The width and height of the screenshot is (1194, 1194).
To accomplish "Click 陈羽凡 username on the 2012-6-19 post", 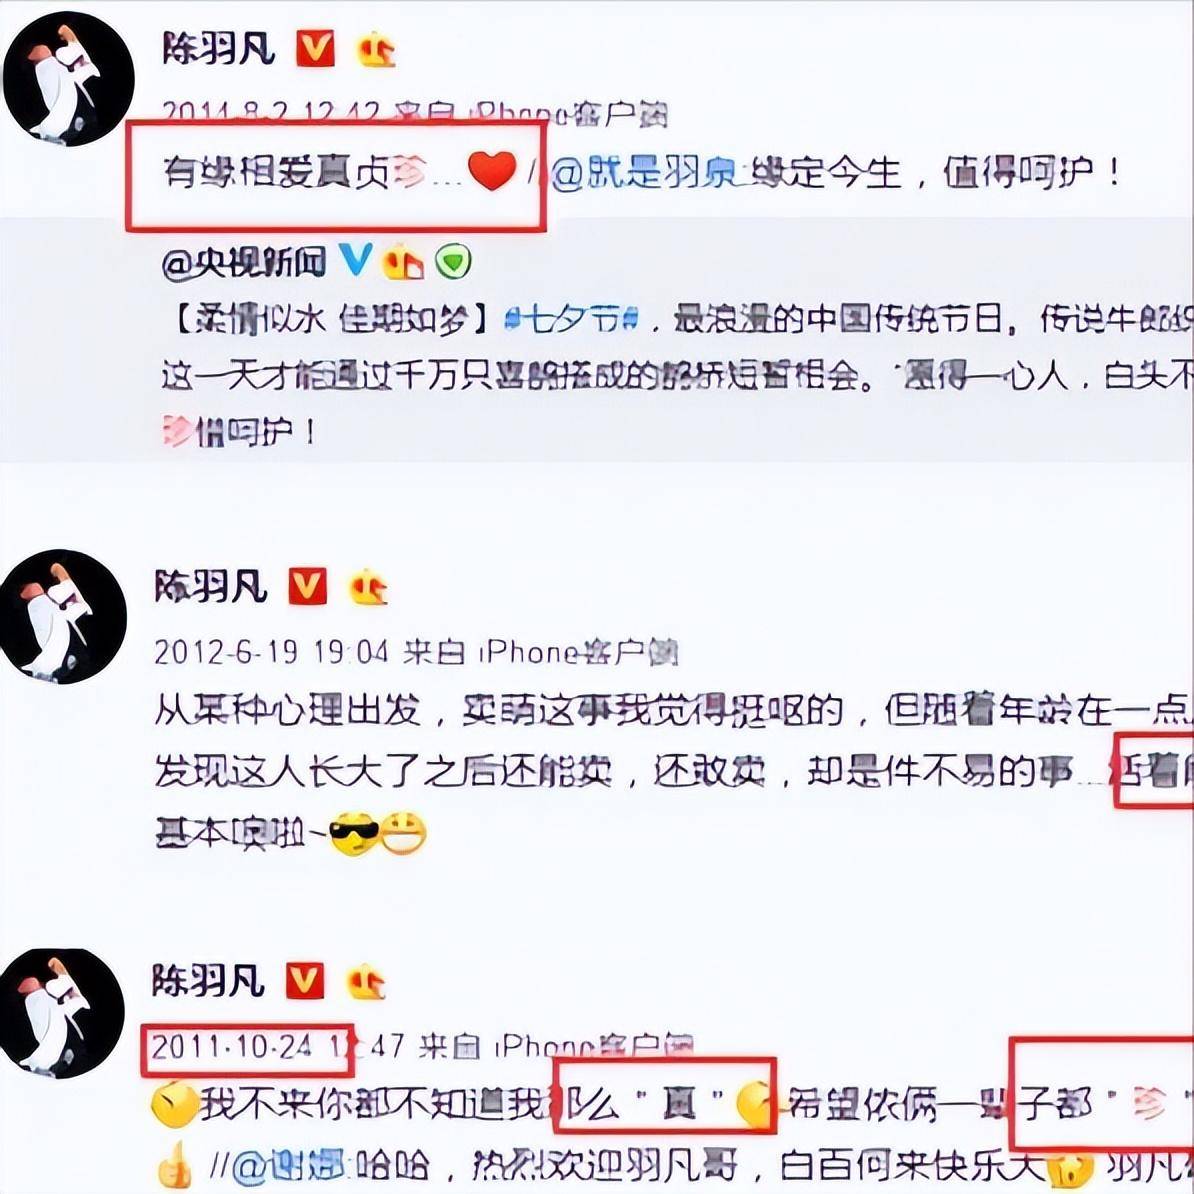I will (211, 587).
